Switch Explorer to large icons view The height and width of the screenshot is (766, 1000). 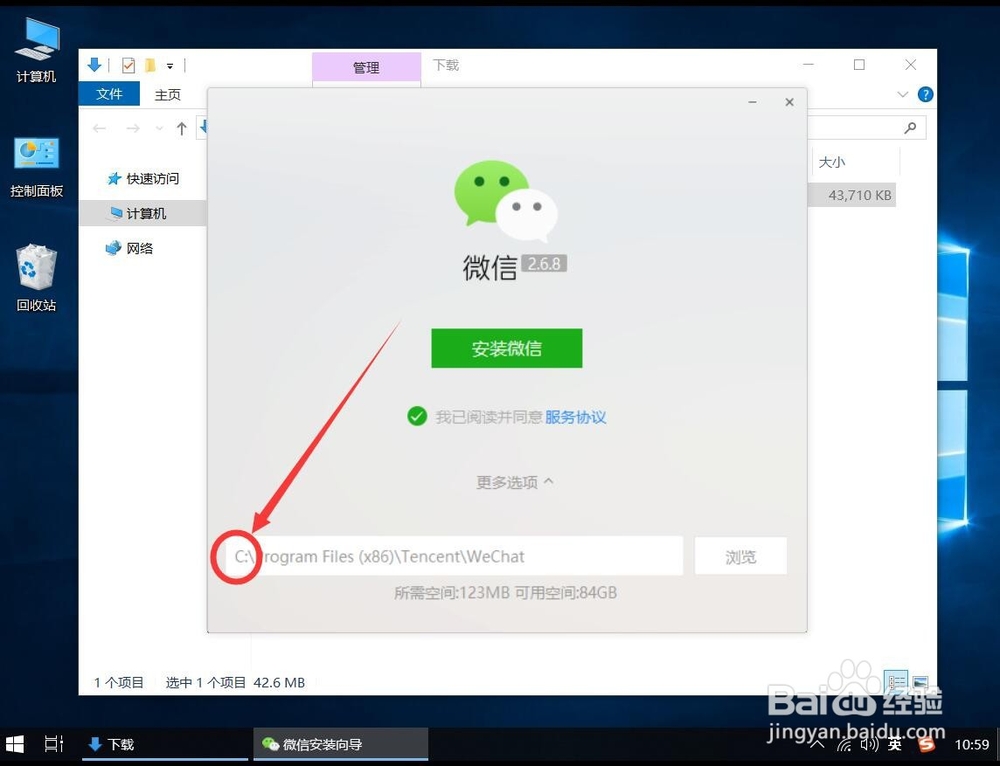click(x=920, y=682)
